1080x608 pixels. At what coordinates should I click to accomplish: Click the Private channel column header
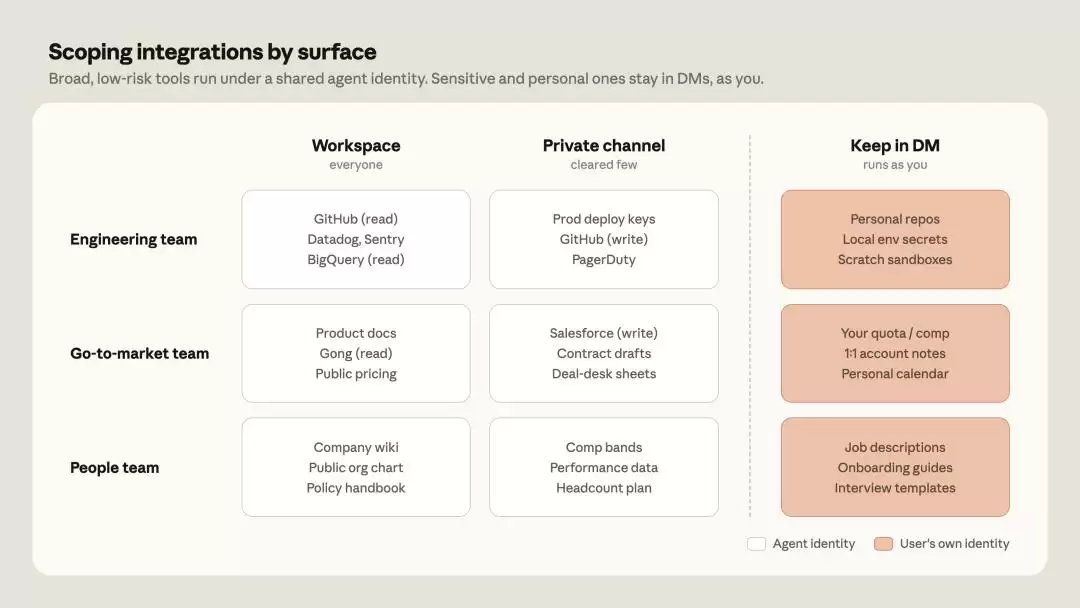[x=604, y=146]
